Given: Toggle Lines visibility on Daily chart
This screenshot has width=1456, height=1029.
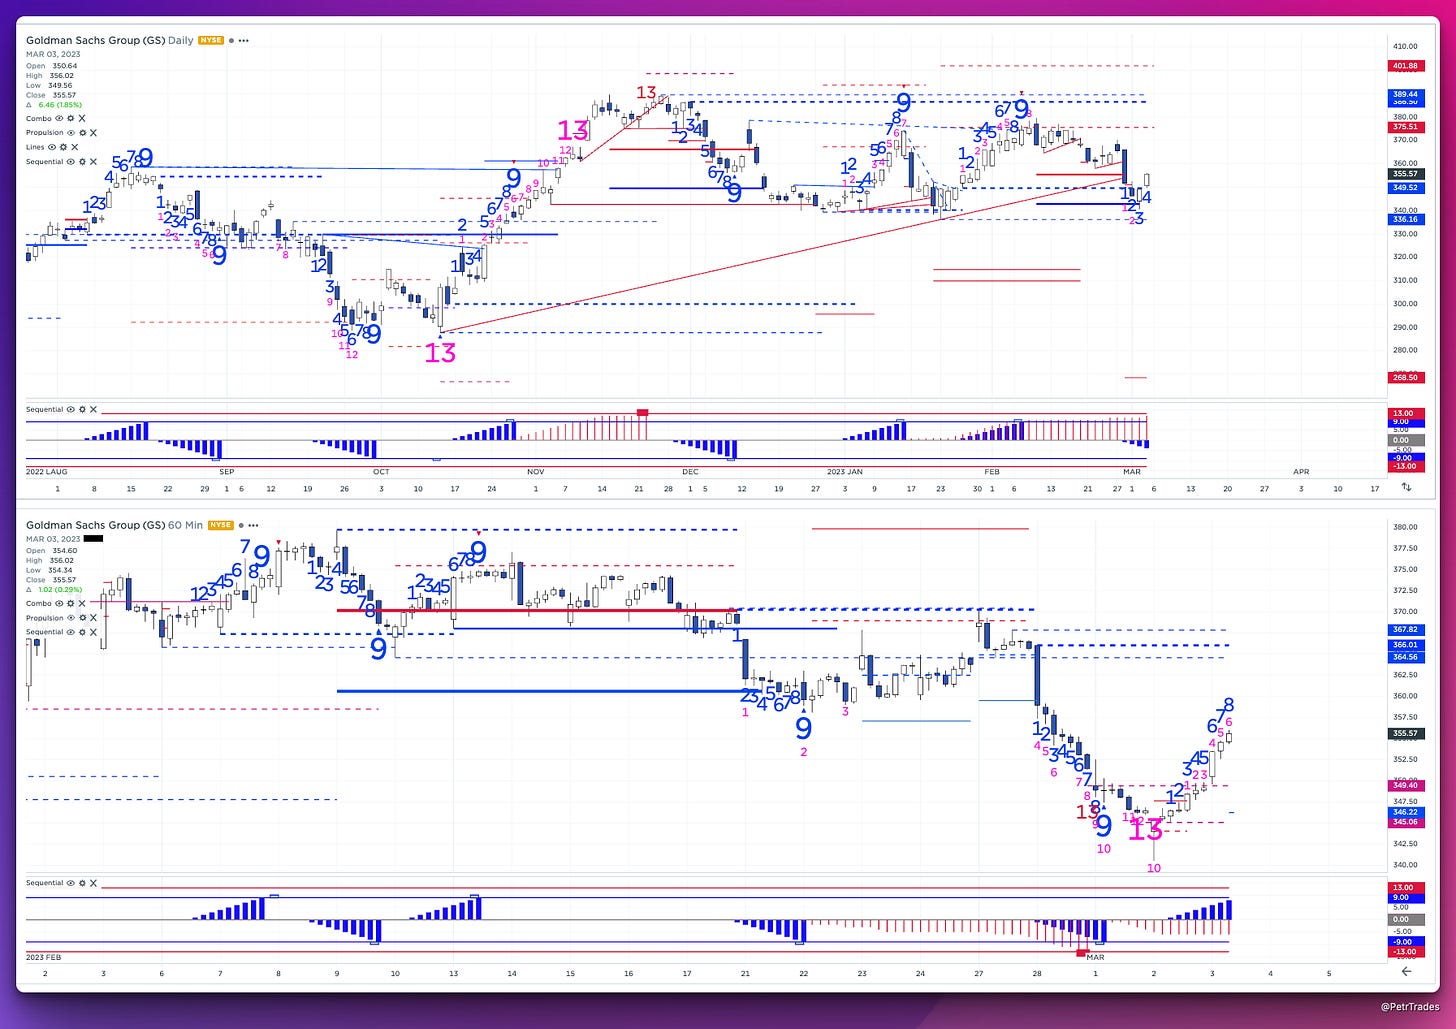Looking at the screenshot, I should pos(52,147).
